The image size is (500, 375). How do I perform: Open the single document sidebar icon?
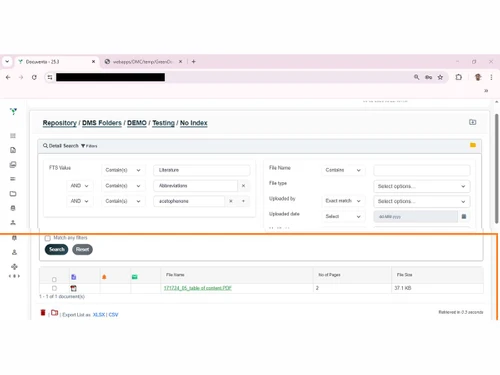click(x=13, y=150)
